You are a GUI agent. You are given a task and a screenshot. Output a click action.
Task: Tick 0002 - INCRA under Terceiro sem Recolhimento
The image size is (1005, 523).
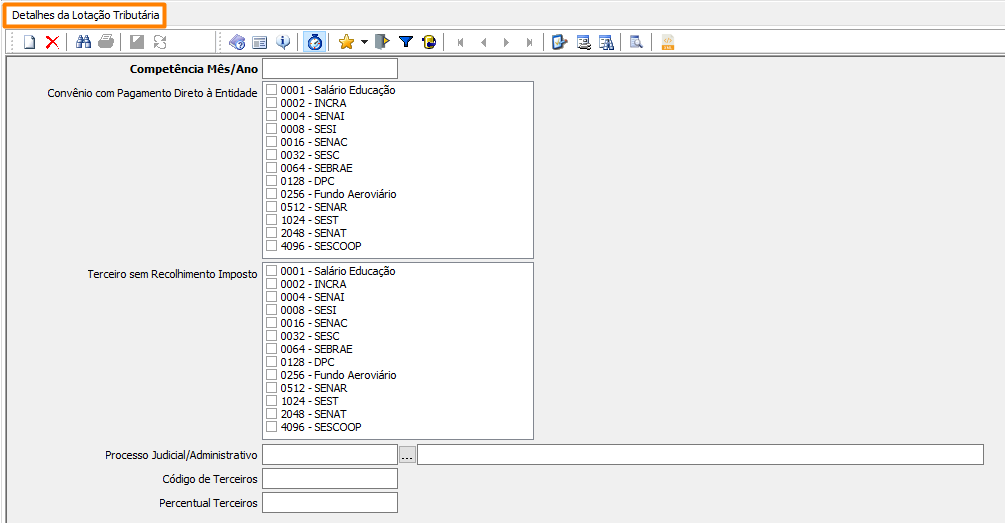272,284
